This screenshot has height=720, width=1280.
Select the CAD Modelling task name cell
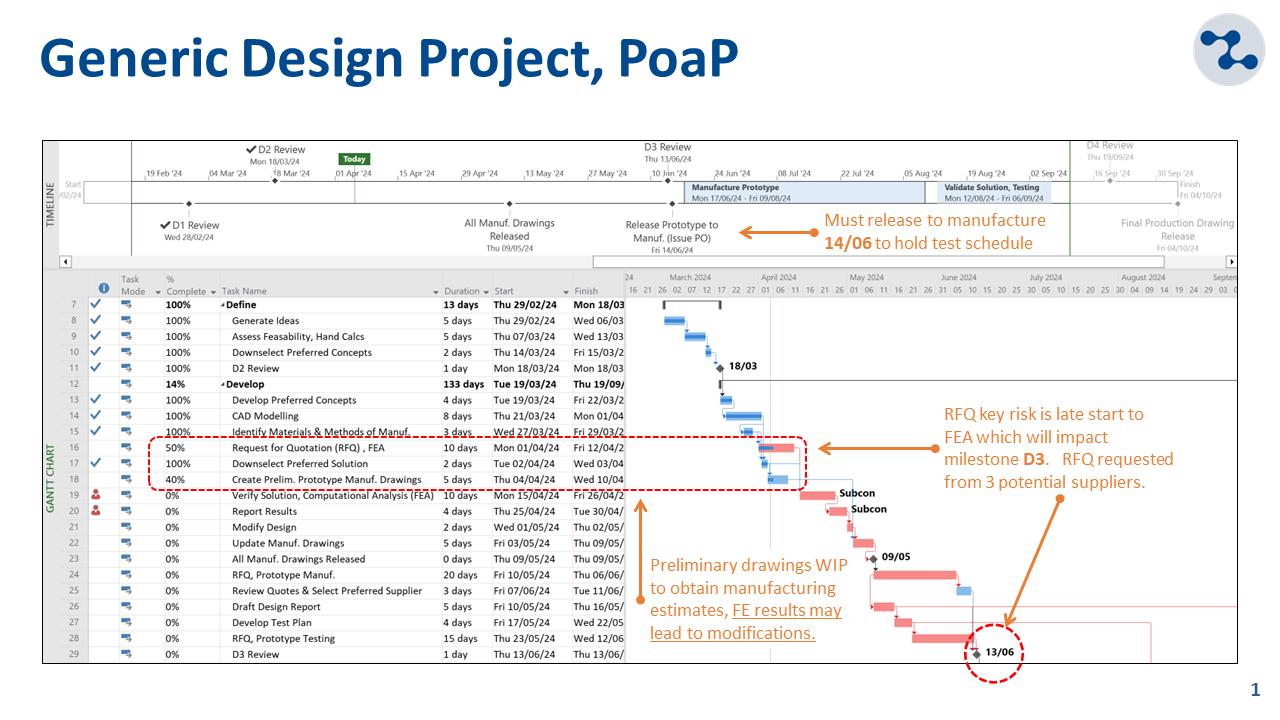tap(265, 416)
